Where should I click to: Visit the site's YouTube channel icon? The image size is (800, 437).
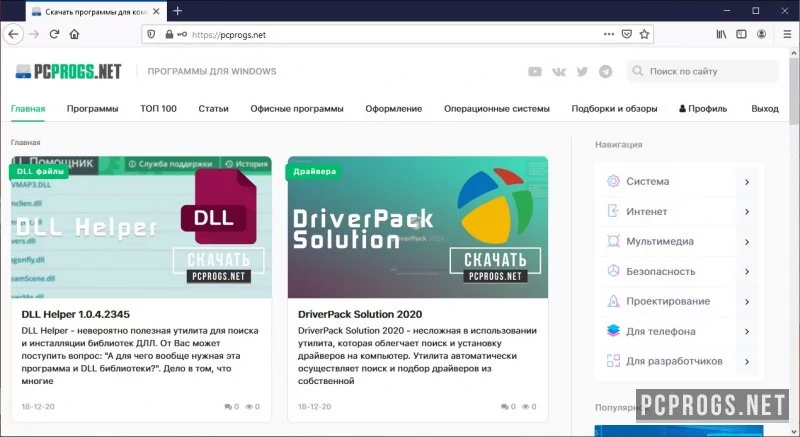pyautogui.click(x=535, y=71)
